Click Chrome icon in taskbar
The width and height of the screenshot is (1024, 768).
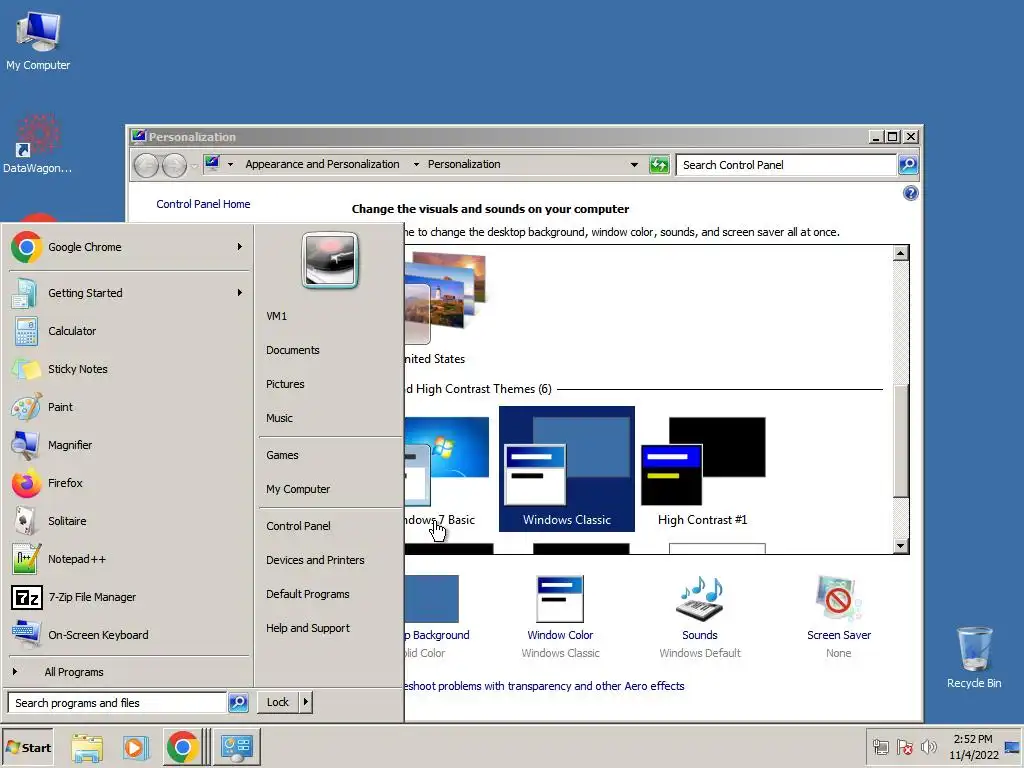(x=182, y=747)
